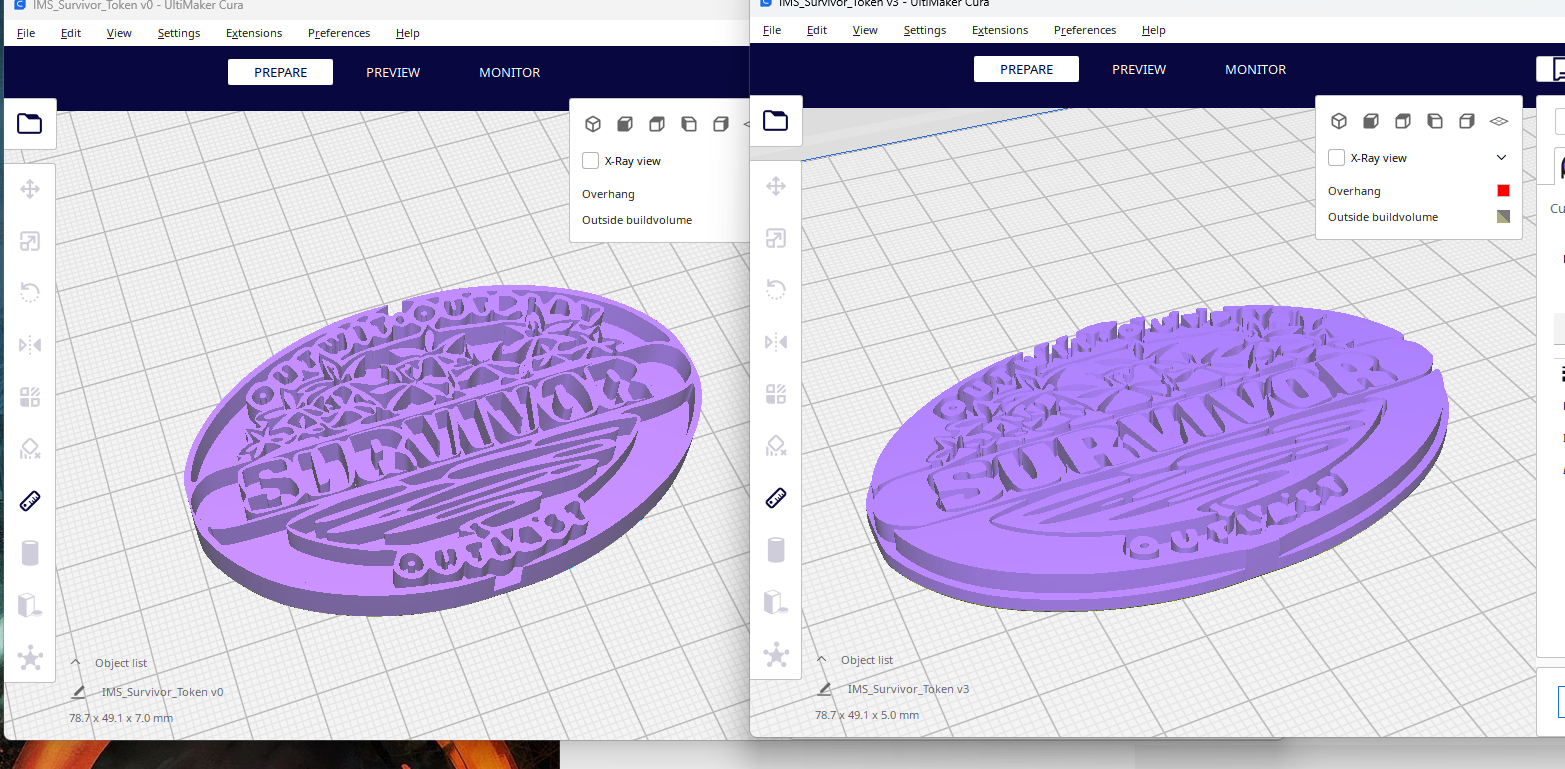Image resolution: width=1565 pixels, height=769 pixels.
Task: Select the Scale tool in the v3 window
Action: click(x=776, y=238)
